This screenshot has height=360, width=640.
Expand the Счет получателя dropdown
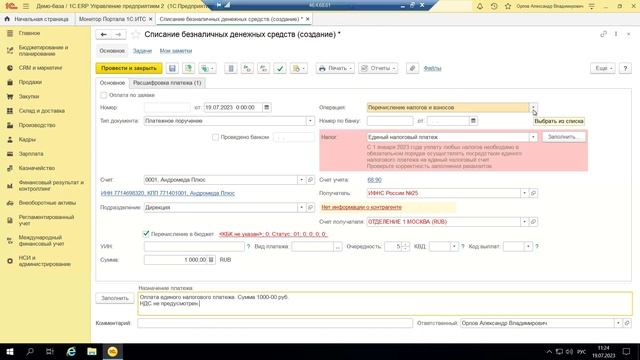[x=524, y=222]
